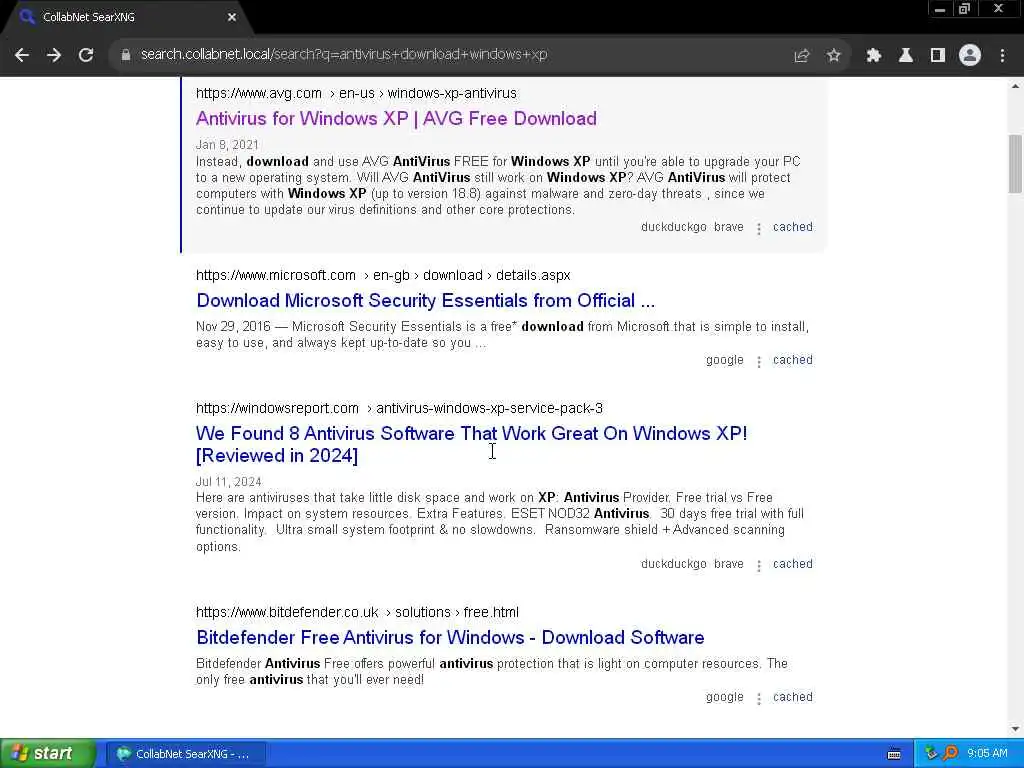Image resolution: width=1024 pixels, height=768 pixels.
Task: Open cached link for Microsoft Security Essentials
Action: (x=793, y=360)
